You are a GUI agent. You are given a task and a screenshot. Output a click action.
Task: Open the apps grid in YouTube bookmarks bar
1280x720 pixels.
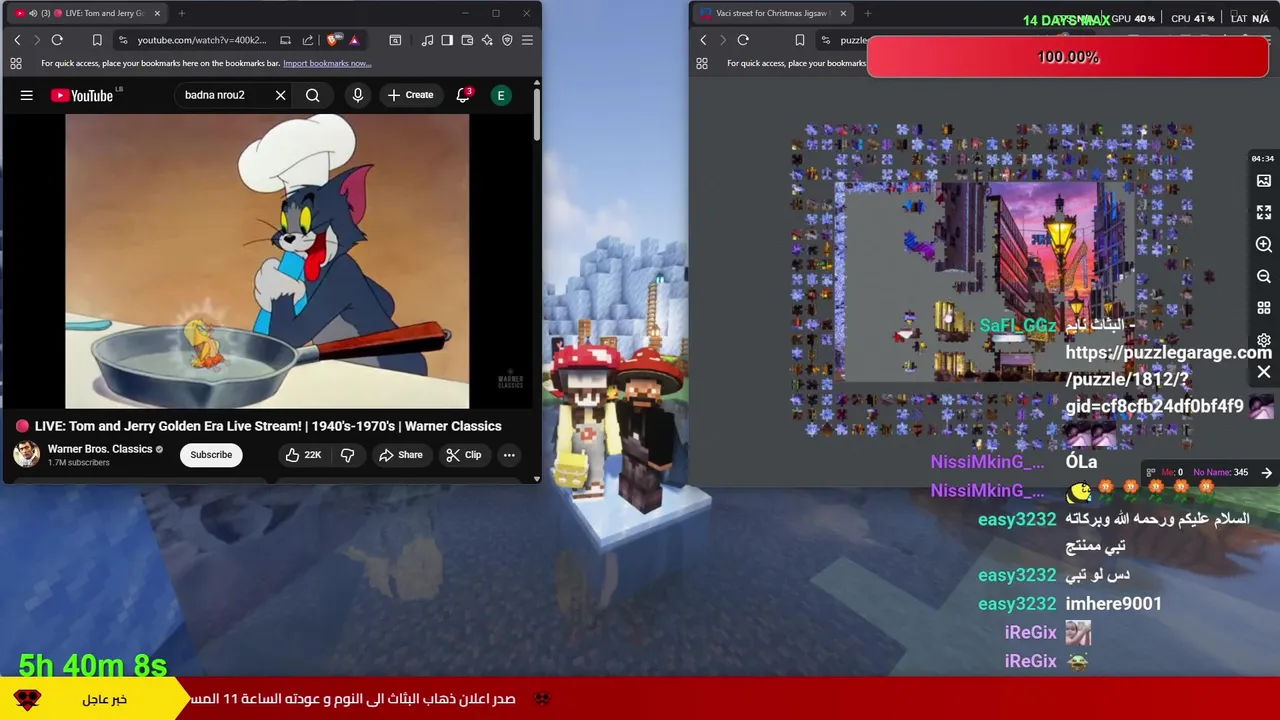pyautogui.click(x=16, y=63)
